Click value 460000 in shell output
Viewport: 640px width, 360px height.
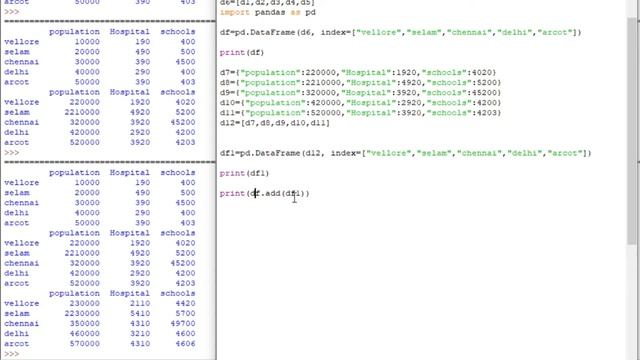pyautogui.click(x=84, y=333)
